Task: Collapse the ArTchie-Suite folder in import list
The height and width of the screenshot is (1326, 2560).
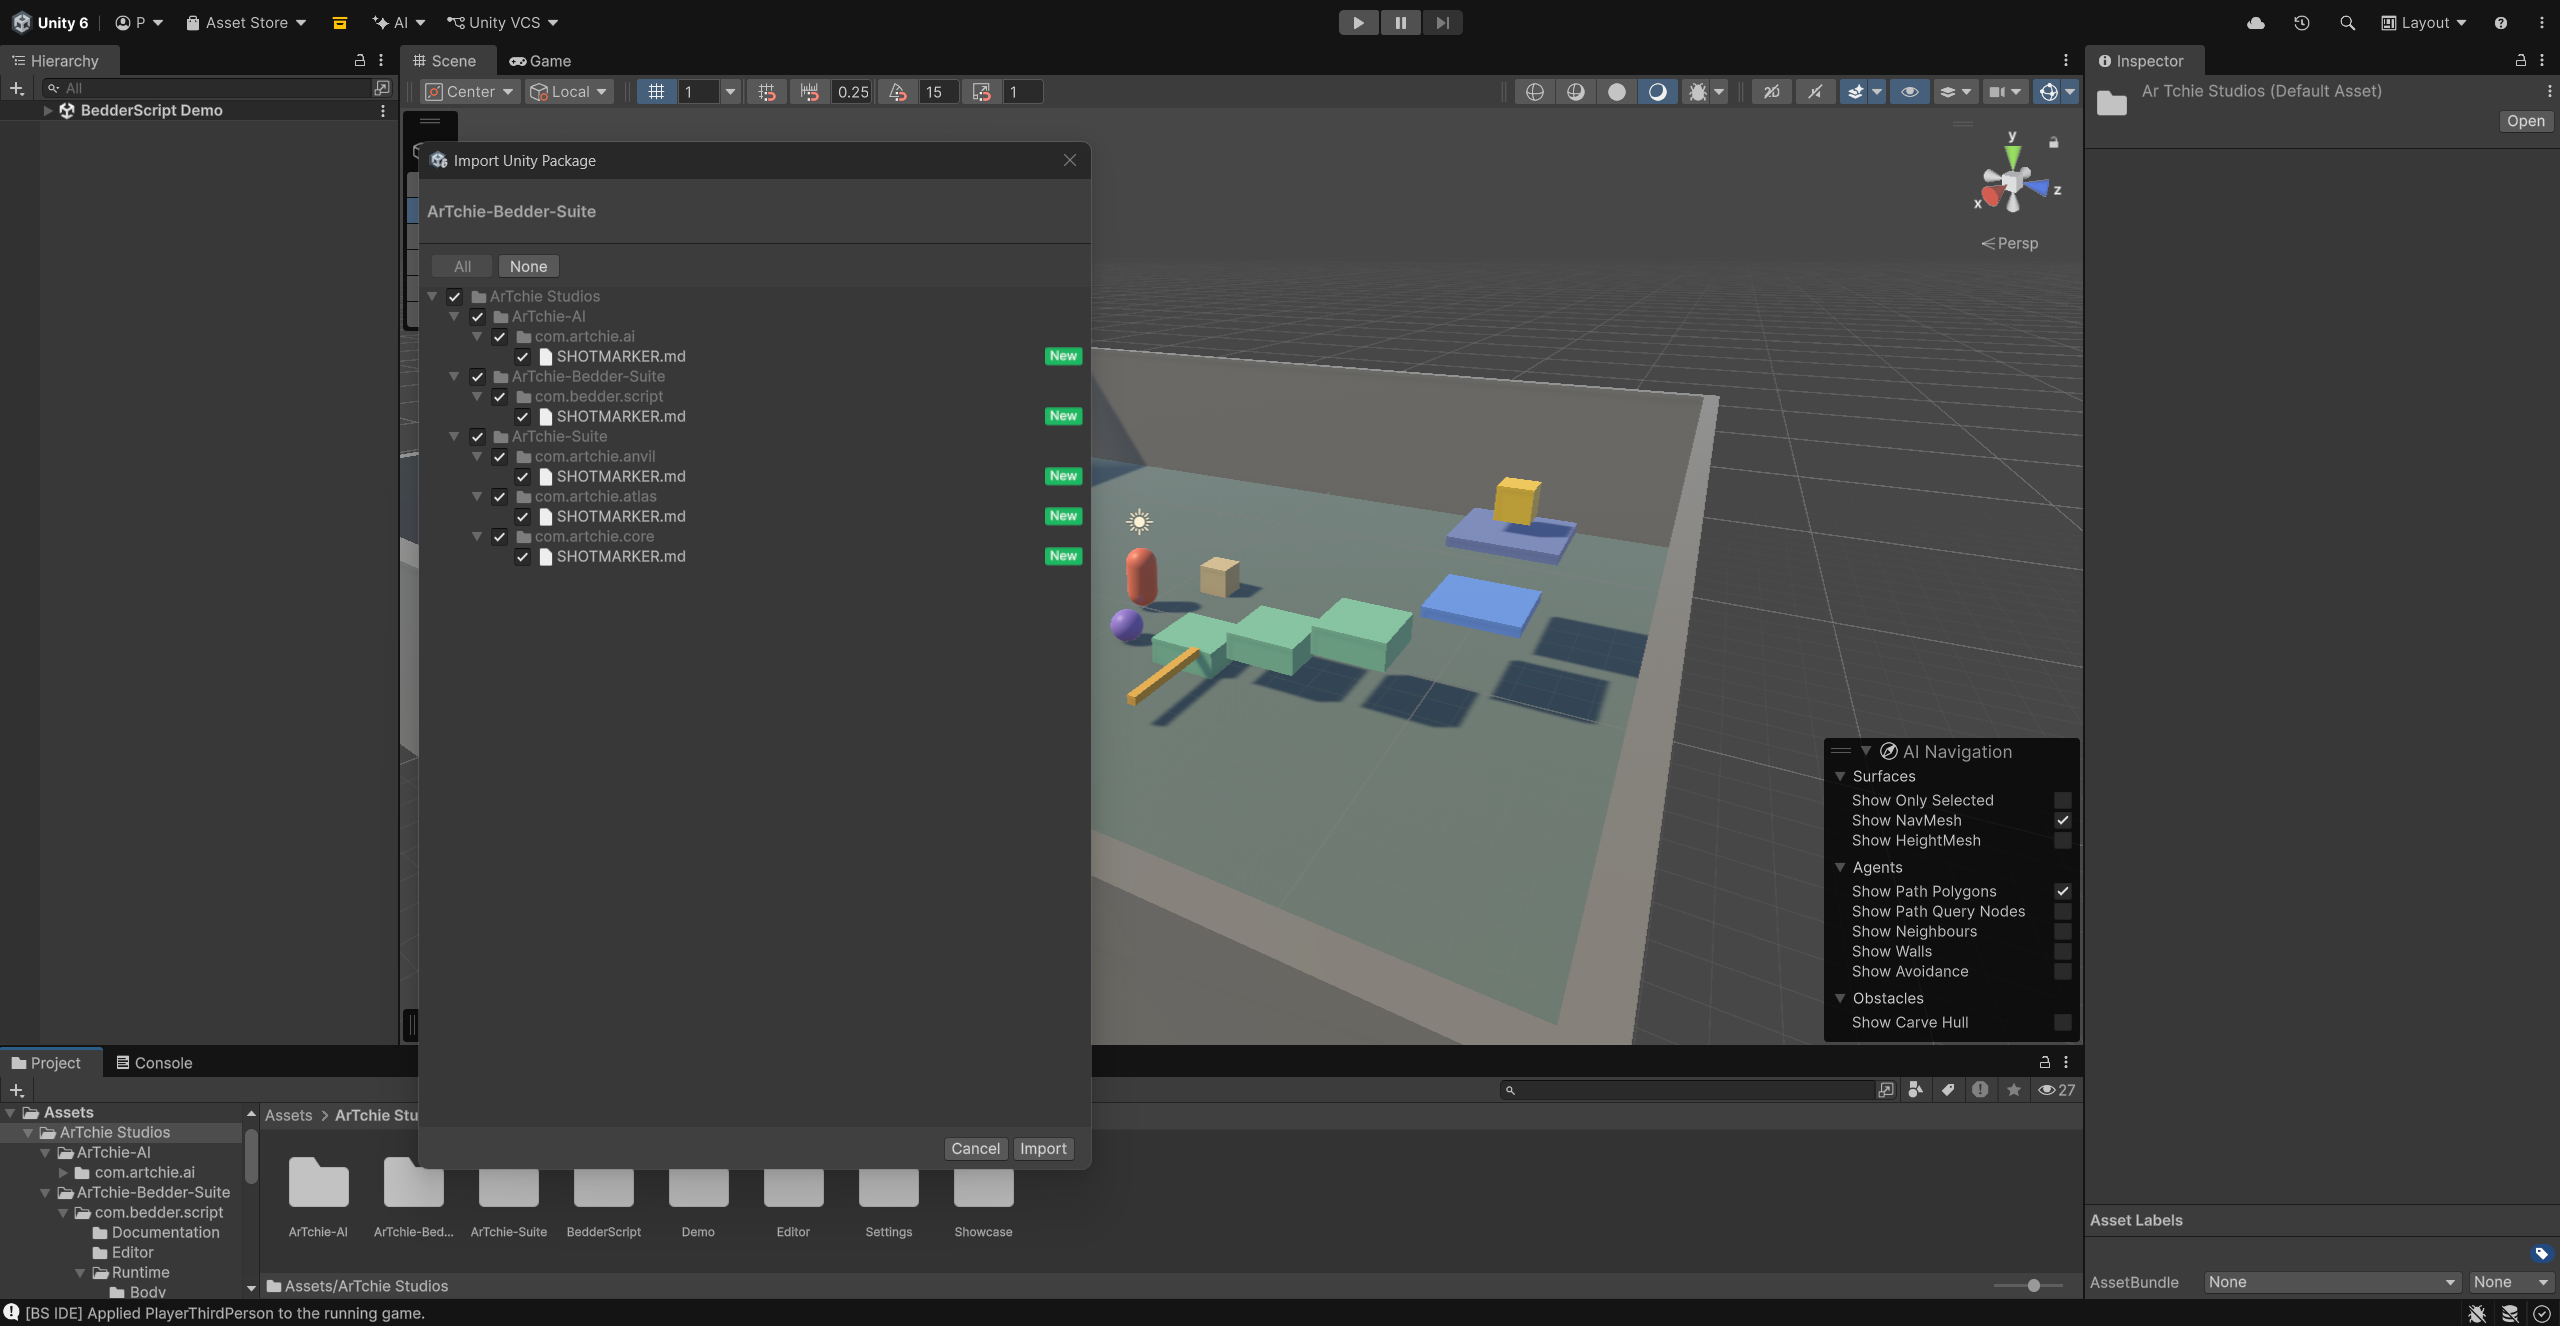Action: pos(454,437)
